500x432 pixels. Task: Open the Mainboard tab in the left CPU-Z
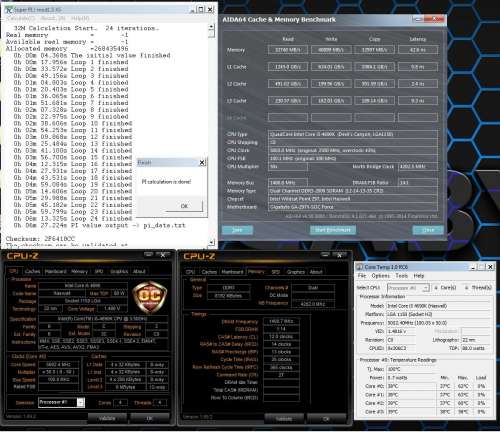tap(56, 272)
